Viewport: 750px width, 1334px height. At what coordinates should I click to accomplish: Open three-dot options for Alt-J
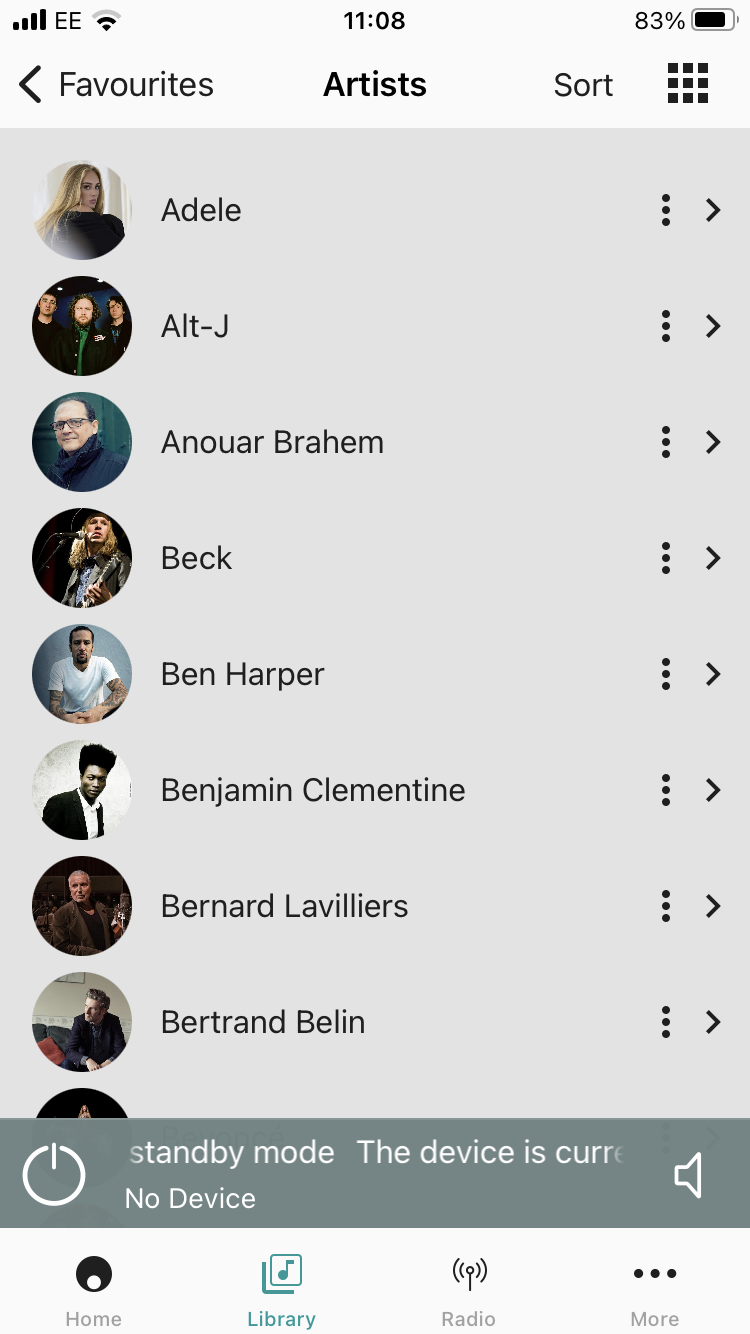[666, 326]
